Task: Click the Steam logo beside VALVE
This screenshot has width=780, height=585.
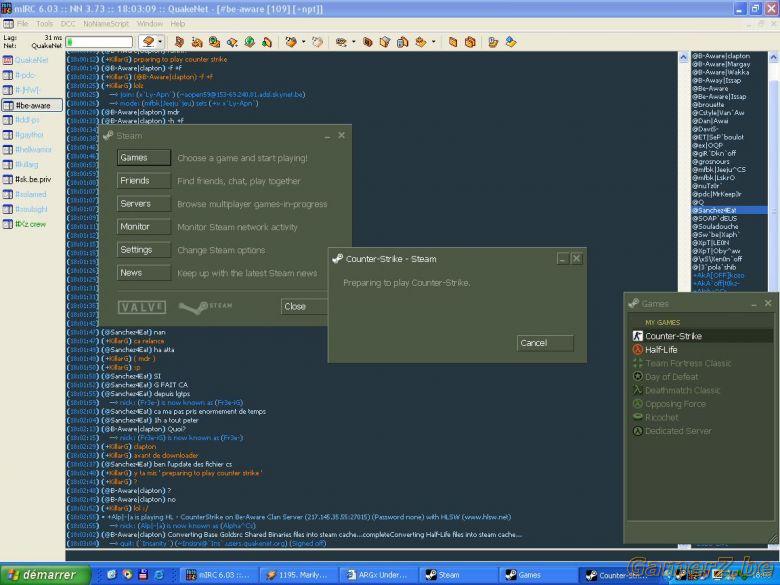Action: coord(205,307)
